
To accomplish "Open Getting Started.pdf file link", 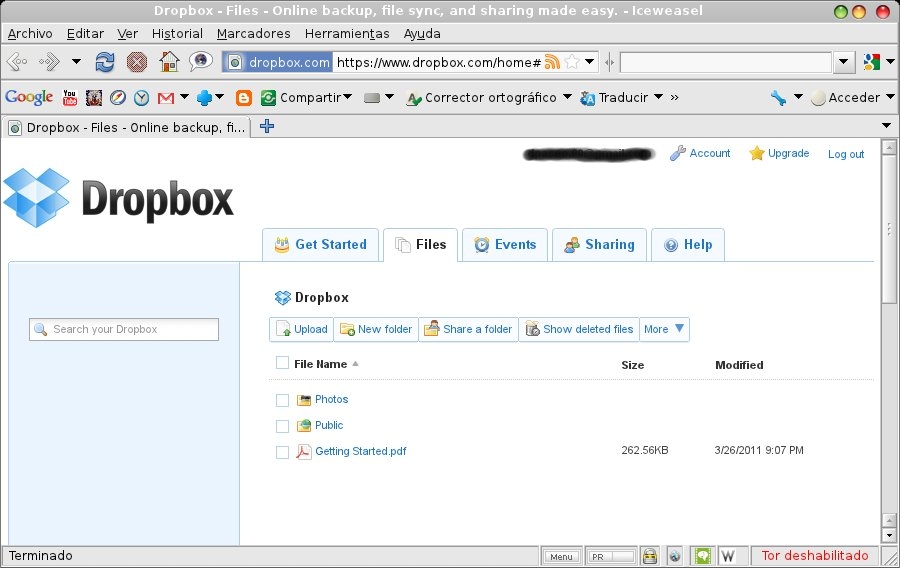I will click(360, 452).
